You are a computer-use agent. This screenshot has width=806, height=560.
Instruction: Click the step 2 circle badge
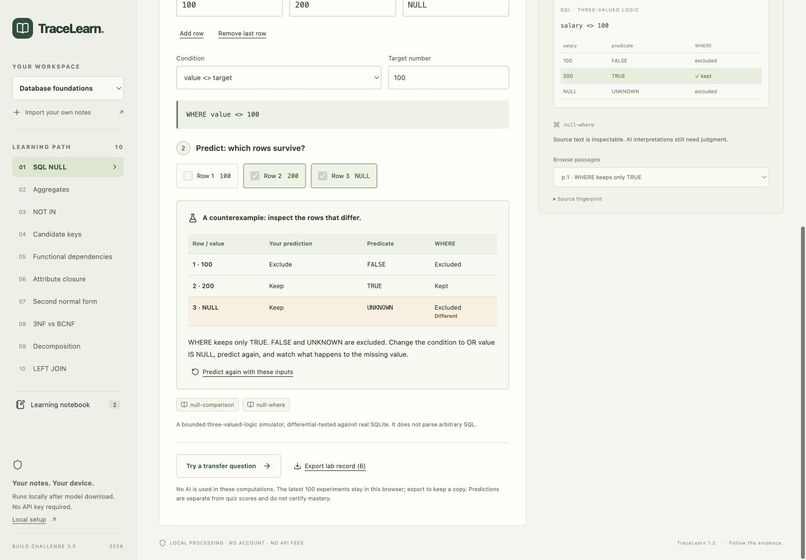coord(183,148)
